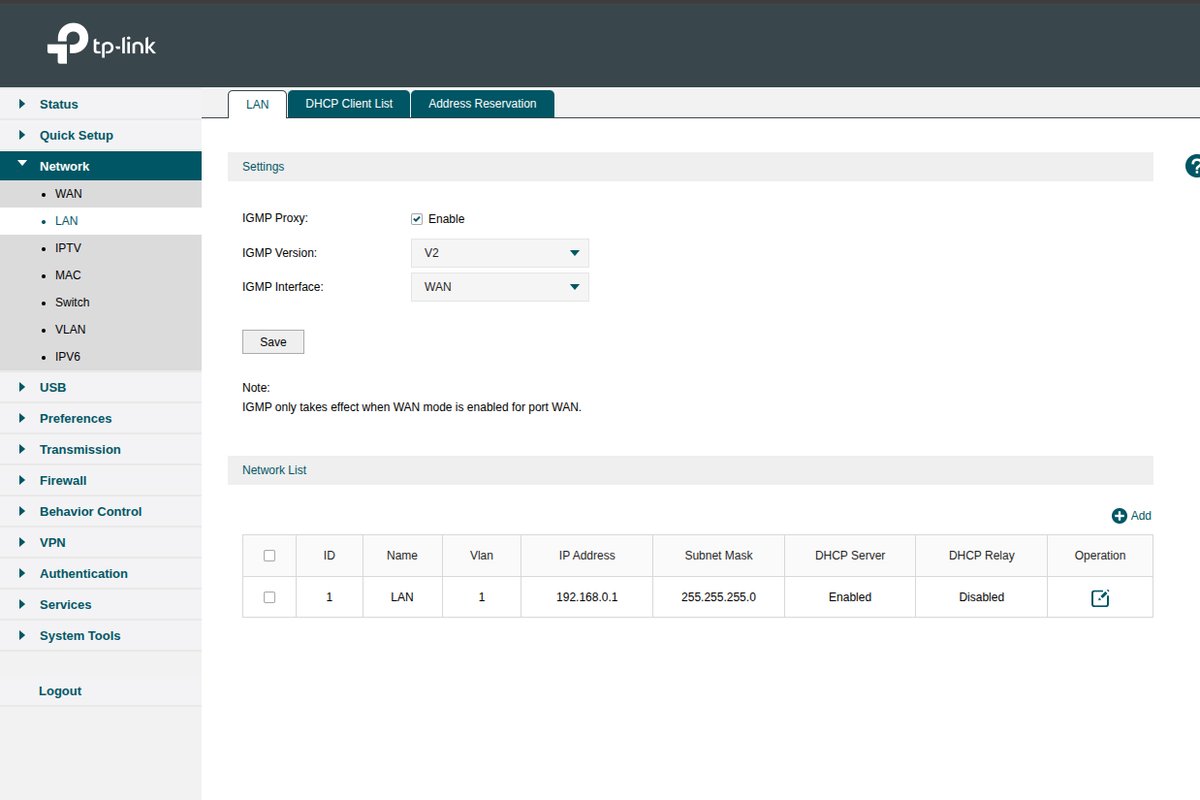
Task: Click the DHCP Relay Disabled cell
Action: 981,597
